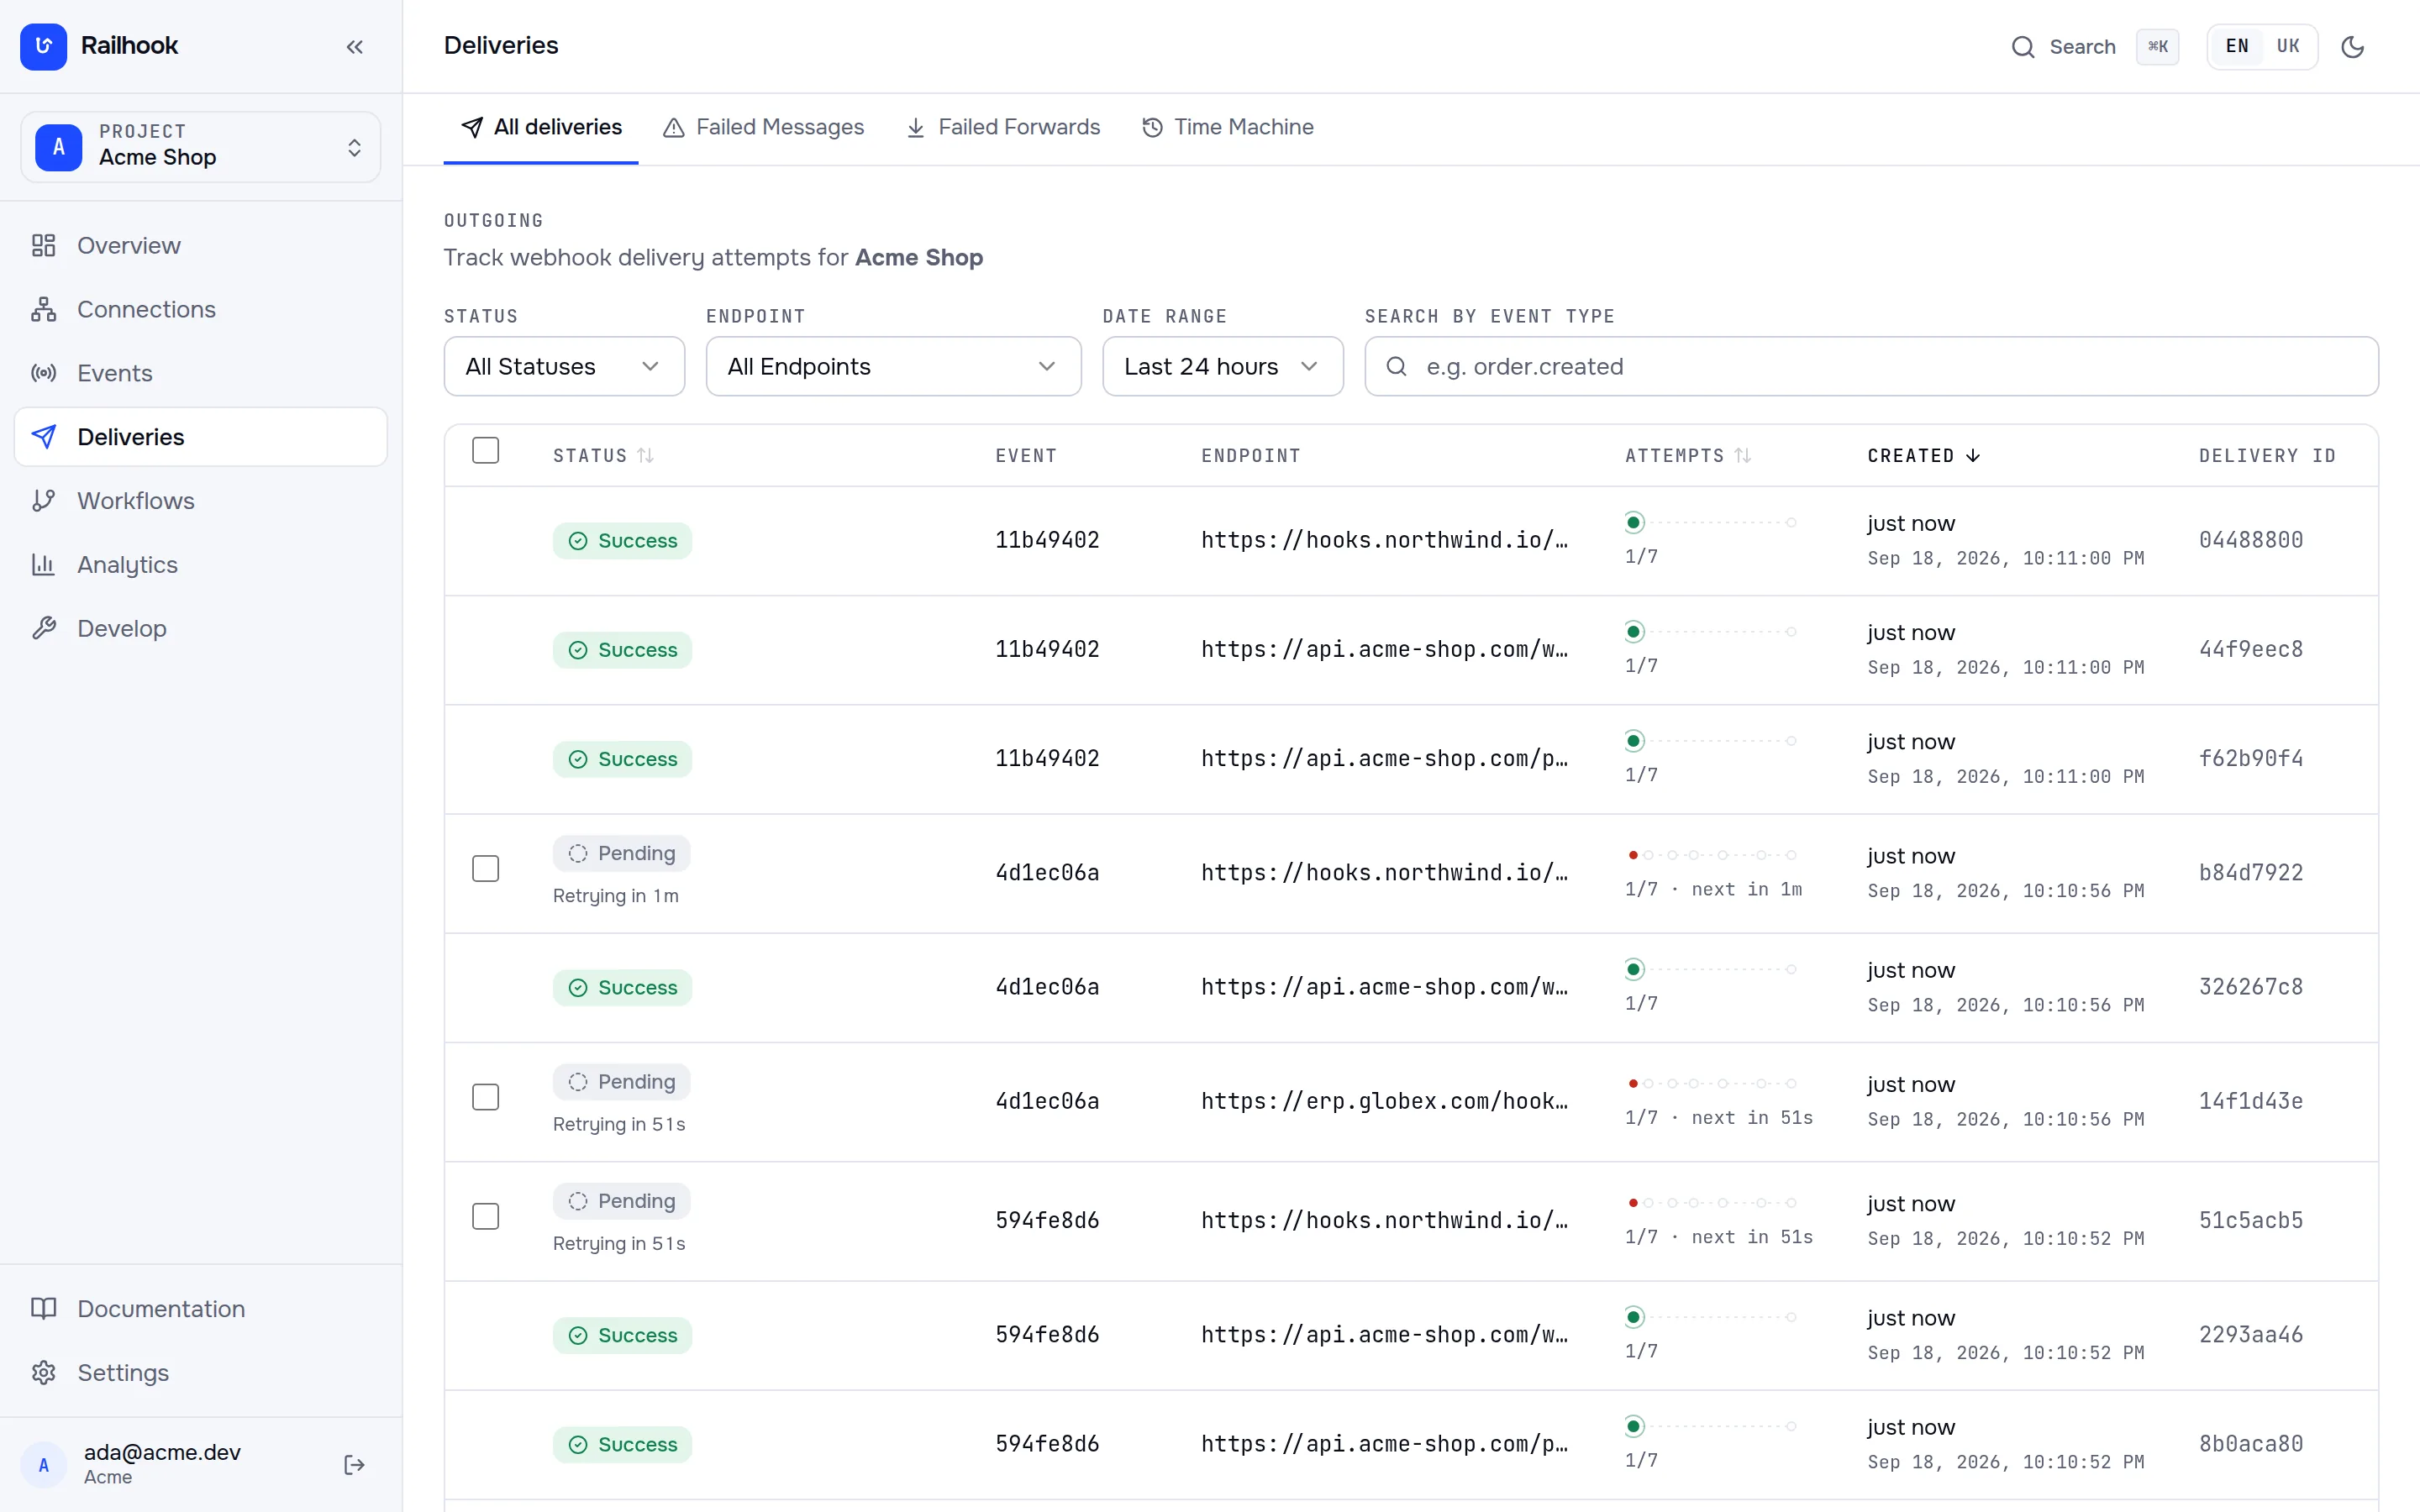Click the Overview grid icon in sidebar

coord(43,245)
